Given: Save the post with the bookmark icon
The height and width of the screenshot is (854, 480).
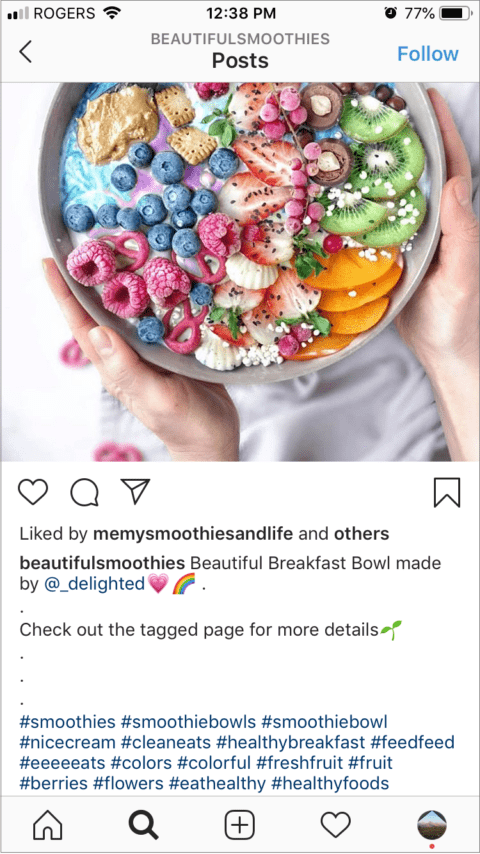Looking at the screenshot, I should coord(447,492).
